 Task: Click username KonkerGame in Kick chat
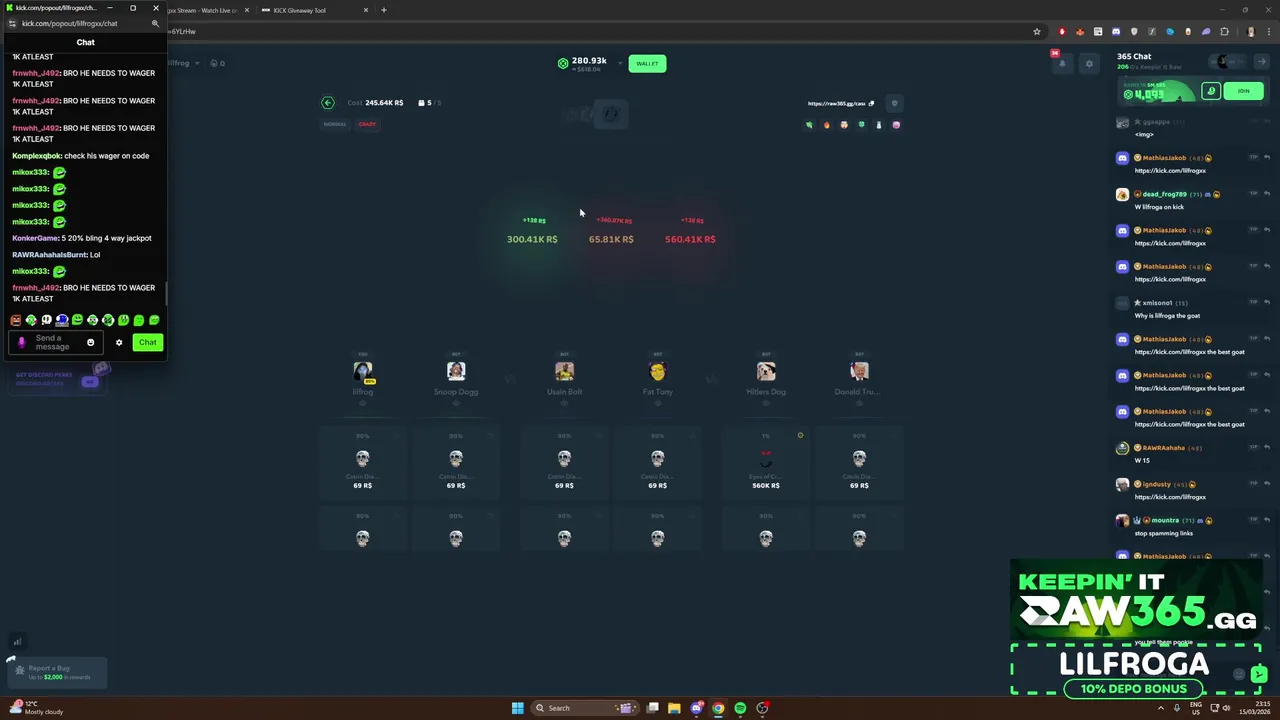tap(35, 238)
